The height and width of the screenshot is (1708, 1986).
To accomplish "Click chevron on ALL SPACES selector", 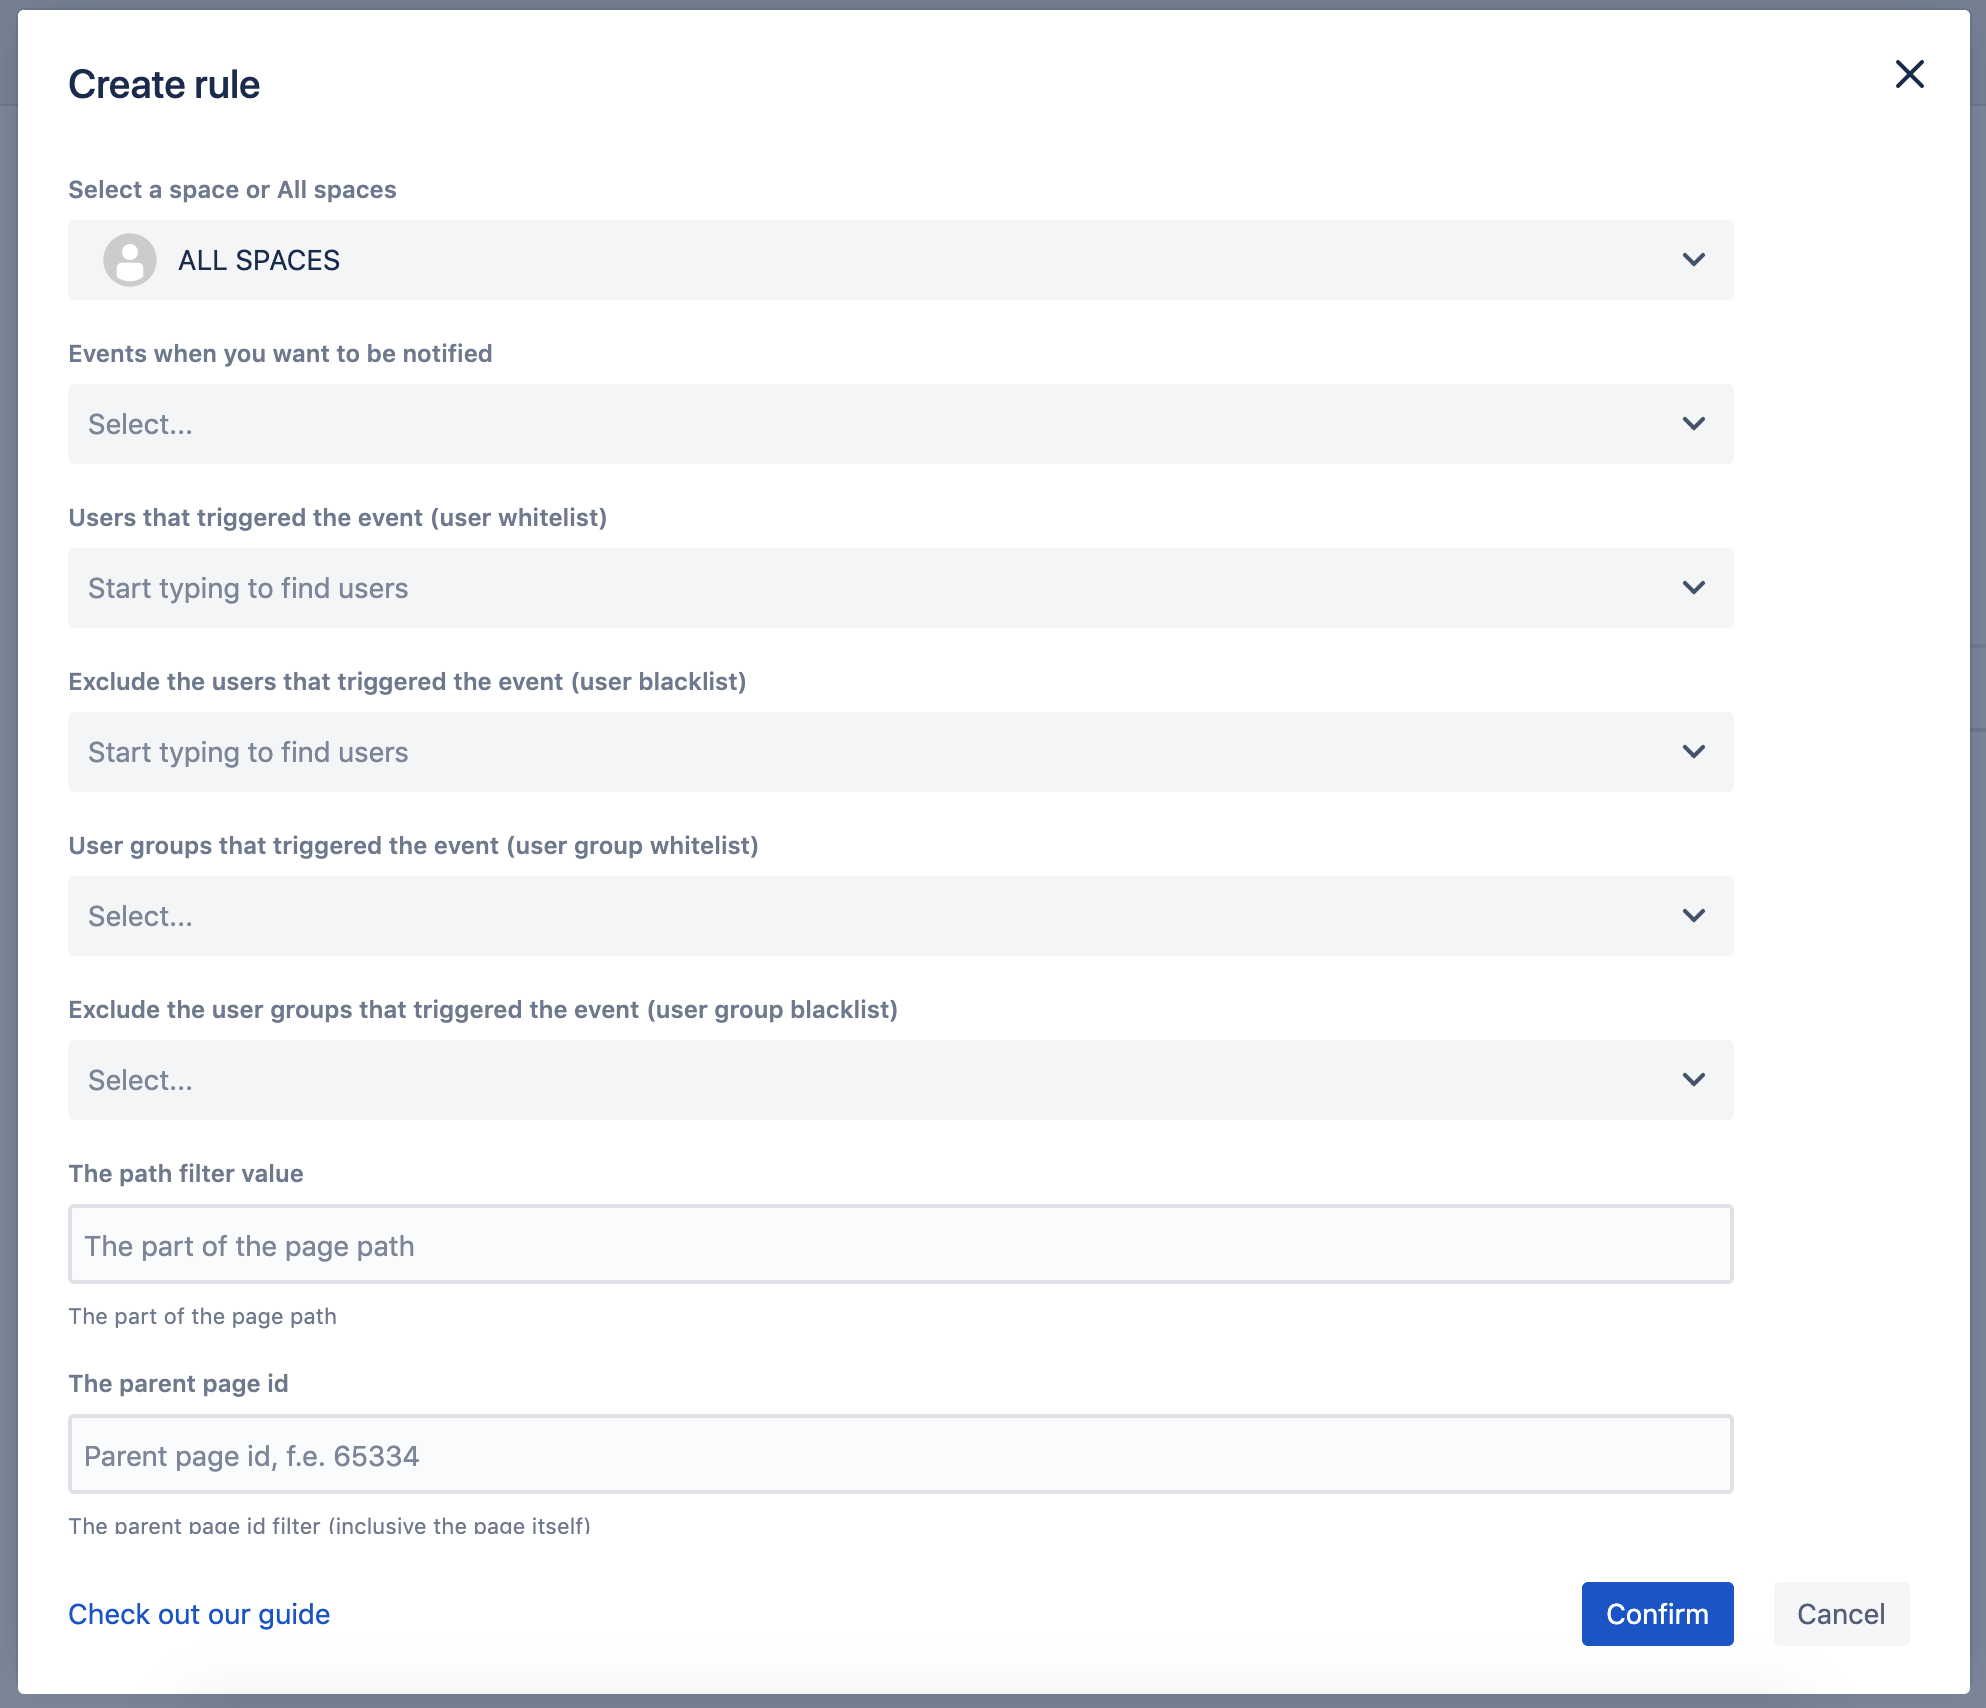I will coord(1693,260).
